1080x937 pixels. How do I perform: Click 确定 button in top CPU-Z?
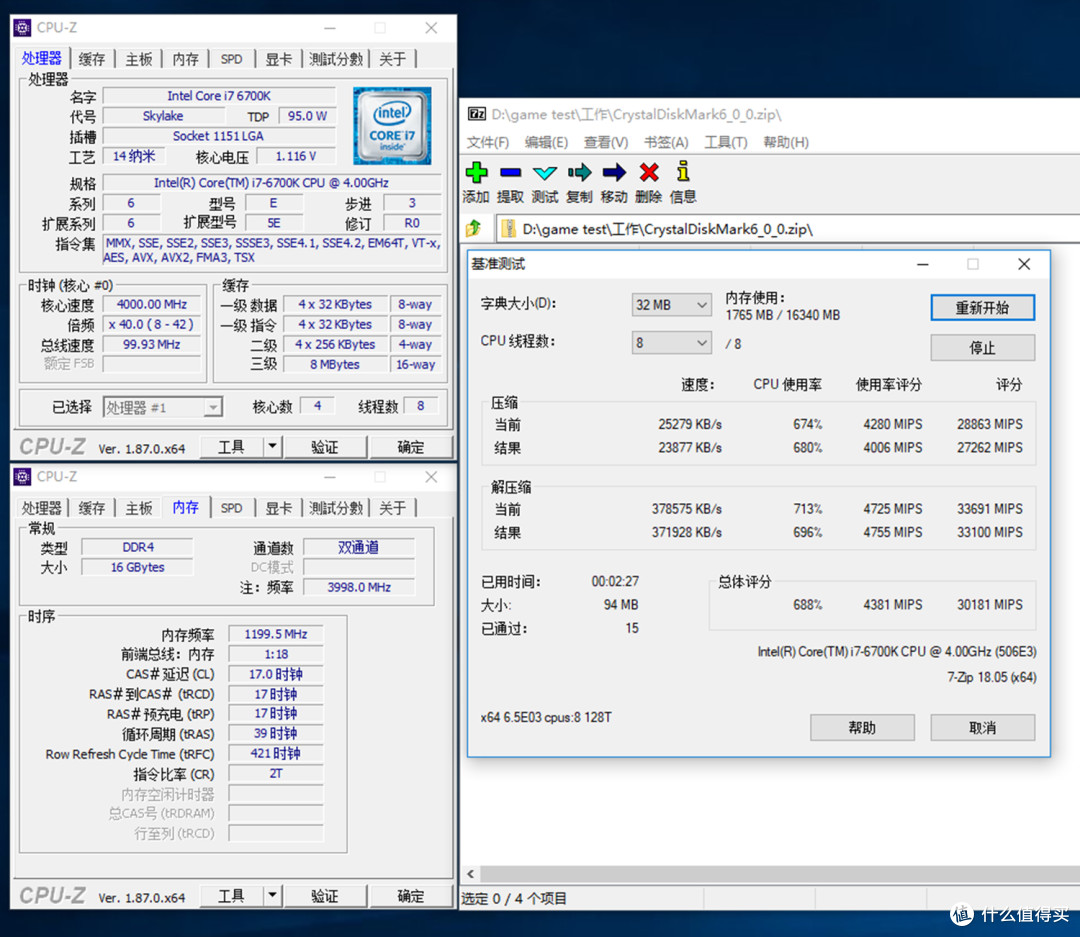(x=411, y=446)
